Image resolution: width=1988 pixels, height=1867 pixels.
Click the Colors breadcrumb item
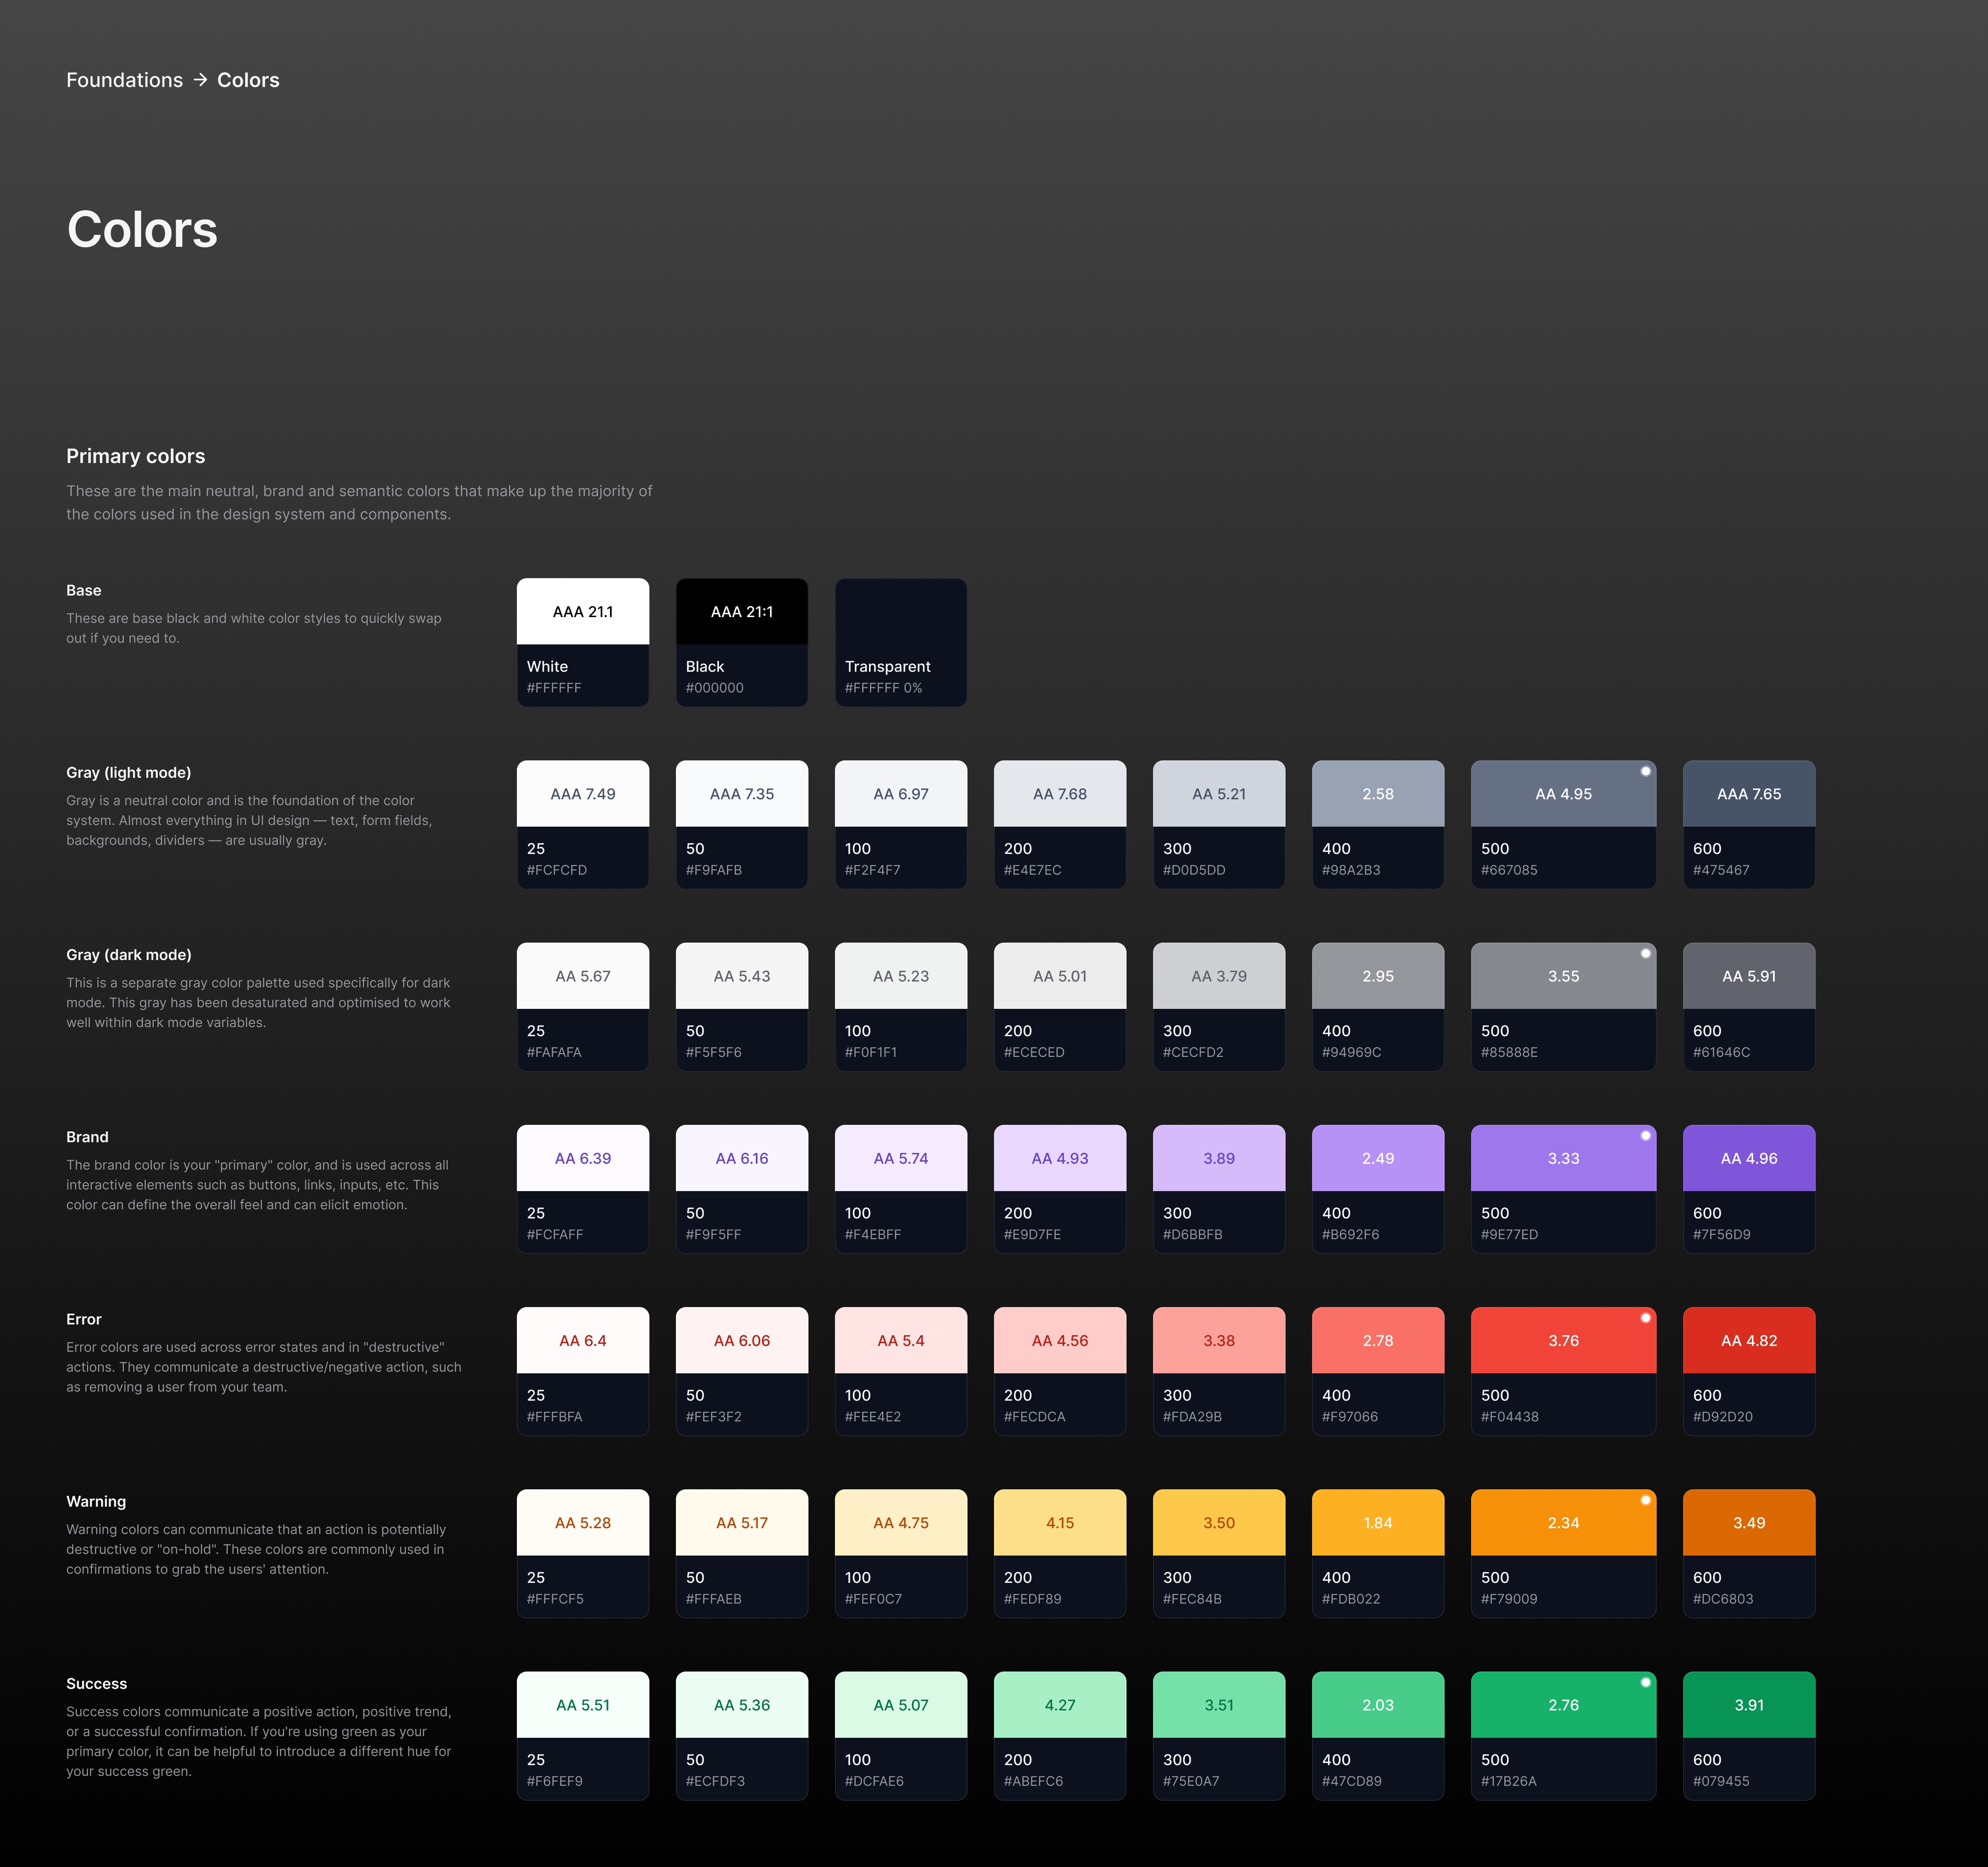248,80
